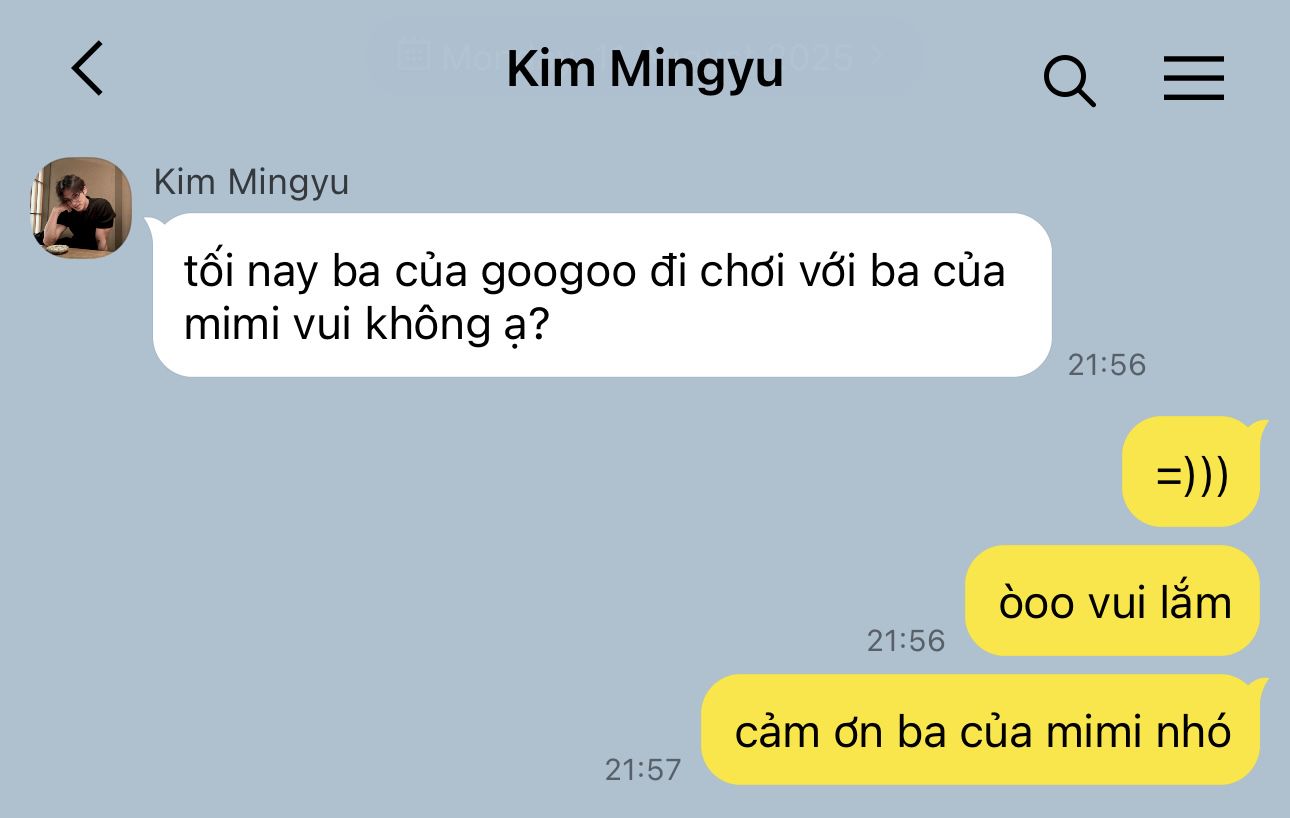Tap the 21:56 timestamp beside "òoo vui lắm"
Screen dimensions: 1290x818
(906, 641)
